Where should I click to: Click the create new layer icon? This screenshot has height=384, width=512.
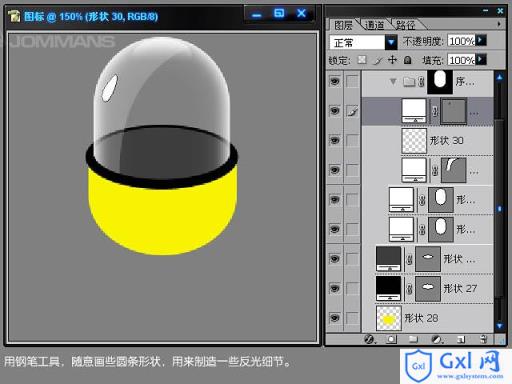461,339
